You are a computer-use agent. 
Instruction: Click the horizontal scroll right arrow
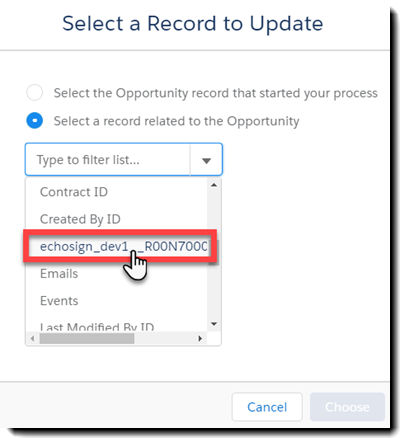[200, 338]
